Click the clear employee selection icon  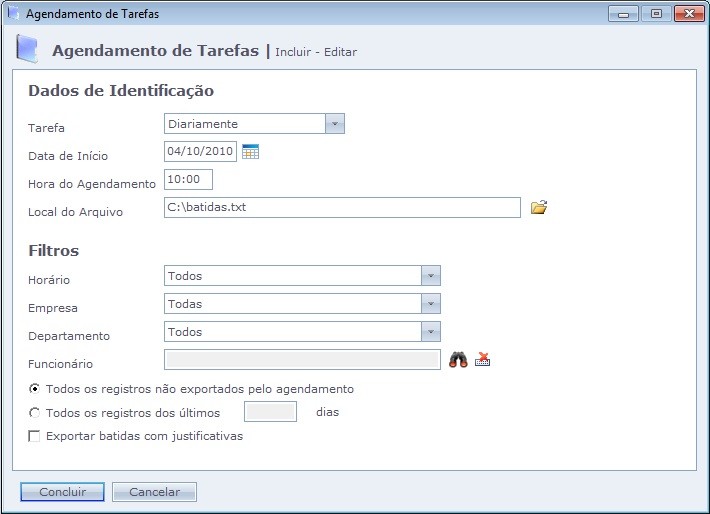[483, 360]
